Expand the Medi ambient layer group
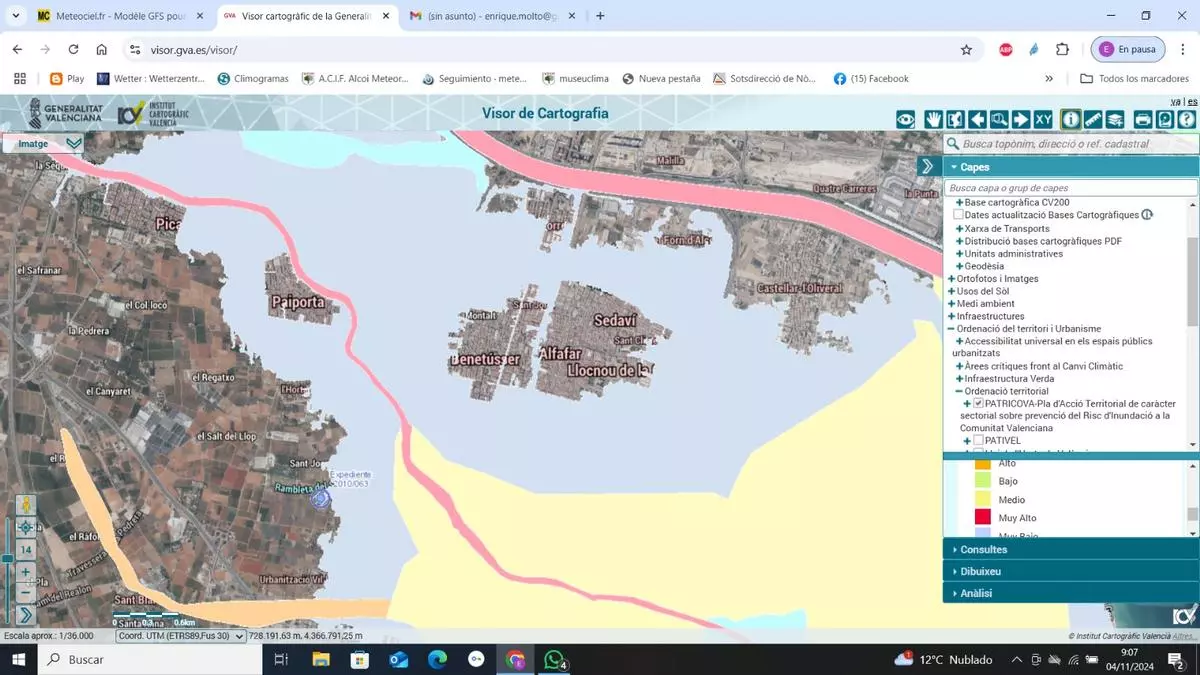The height and width of the screenshot is (675, 1200). 950,304
